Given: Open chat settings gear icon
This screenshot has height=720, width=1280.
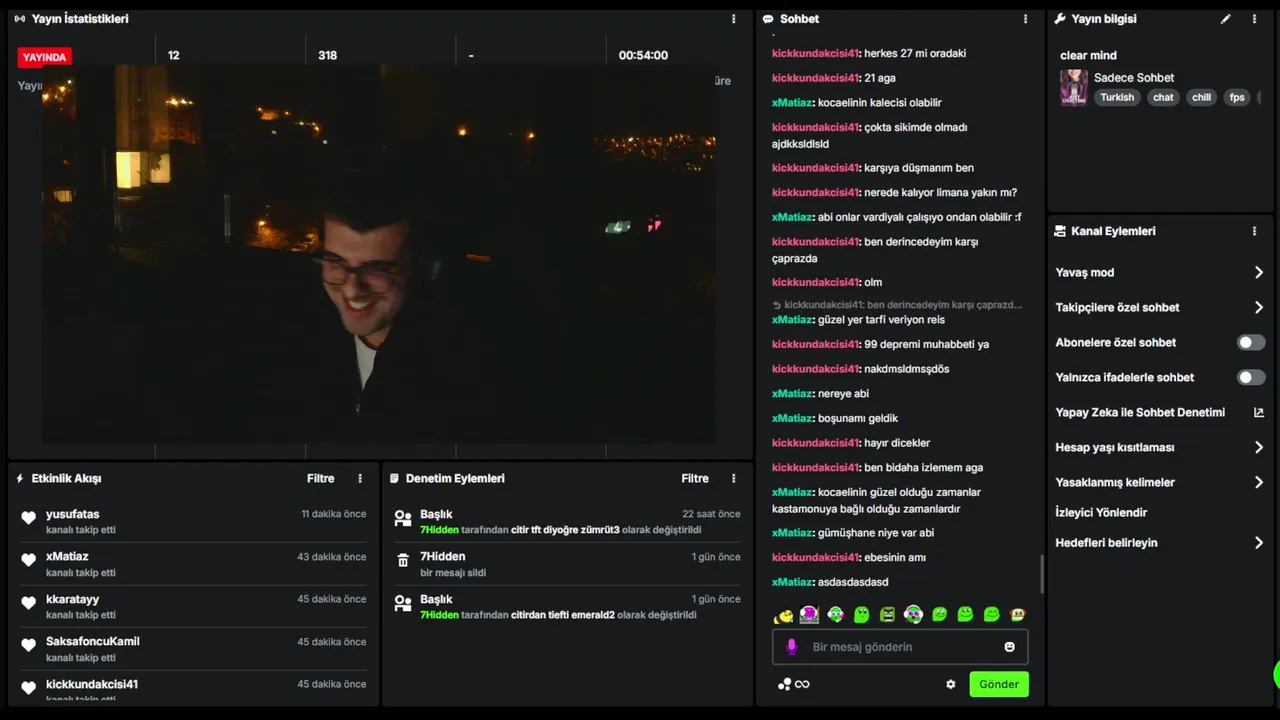Looking at the screenshot, I should tap(951, 684).
